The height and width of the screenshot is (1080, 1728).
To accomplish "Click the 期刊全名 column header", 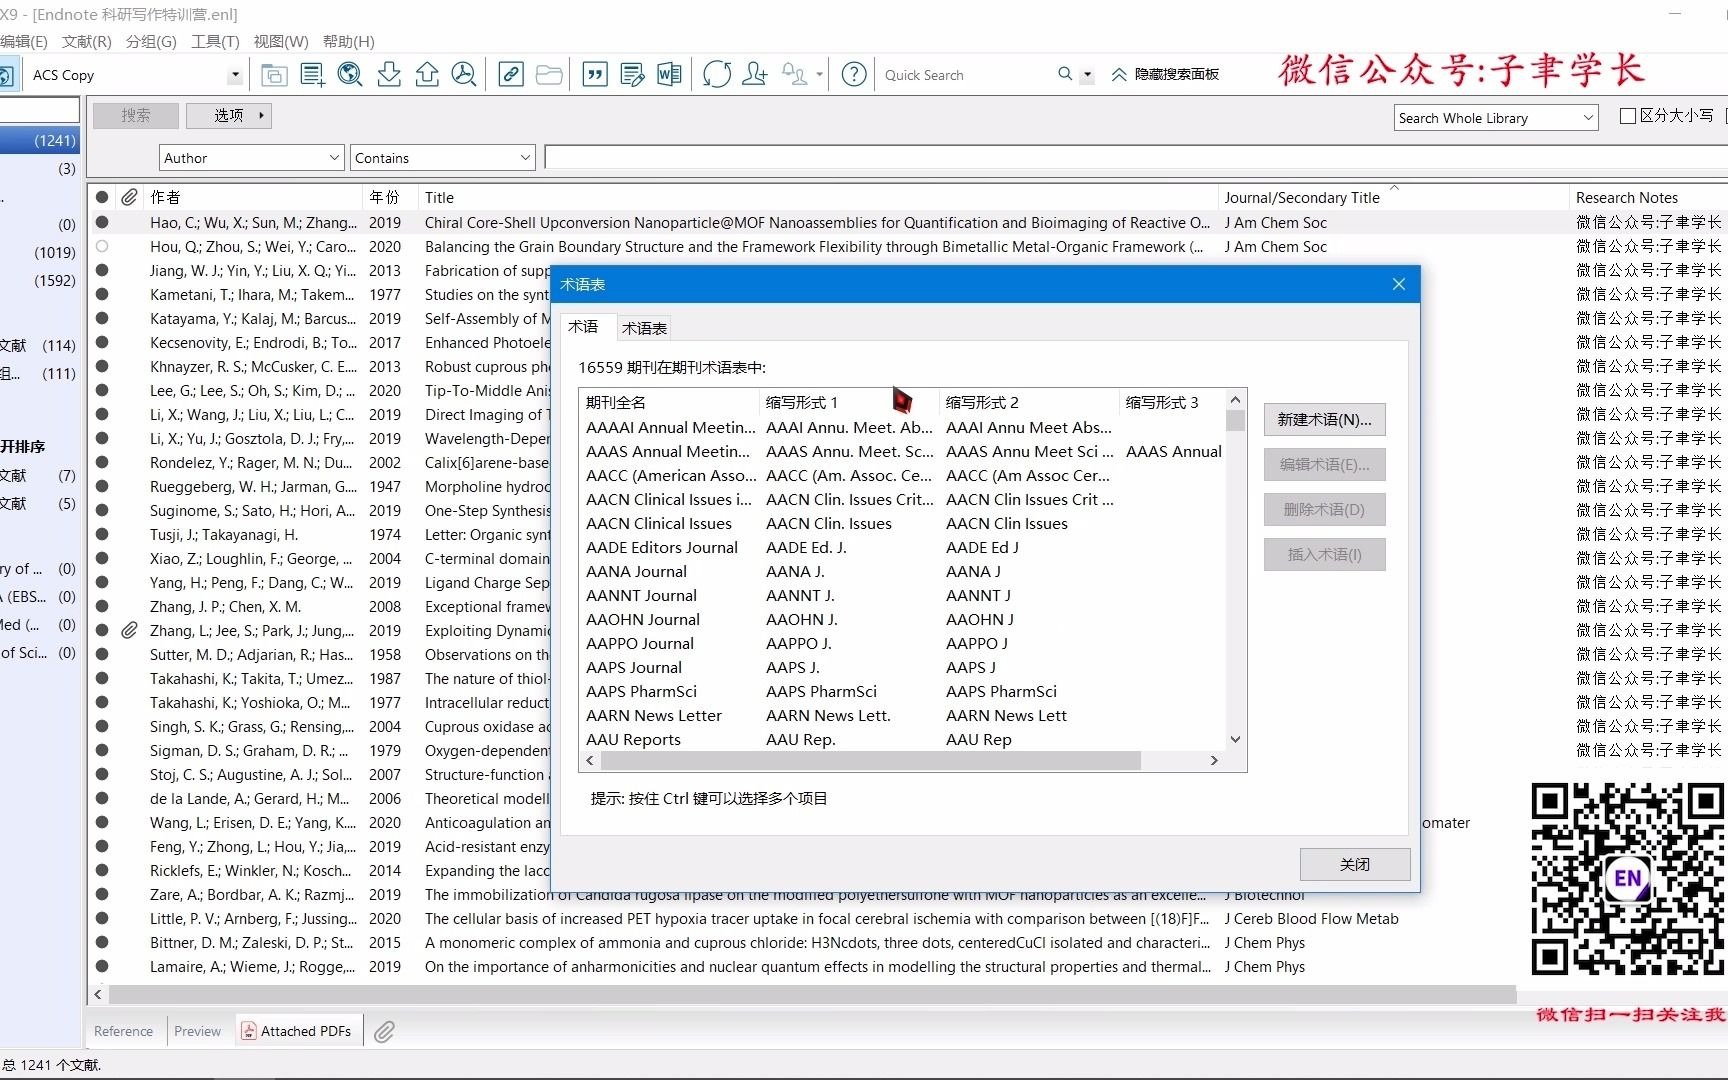I will point(669,402).
